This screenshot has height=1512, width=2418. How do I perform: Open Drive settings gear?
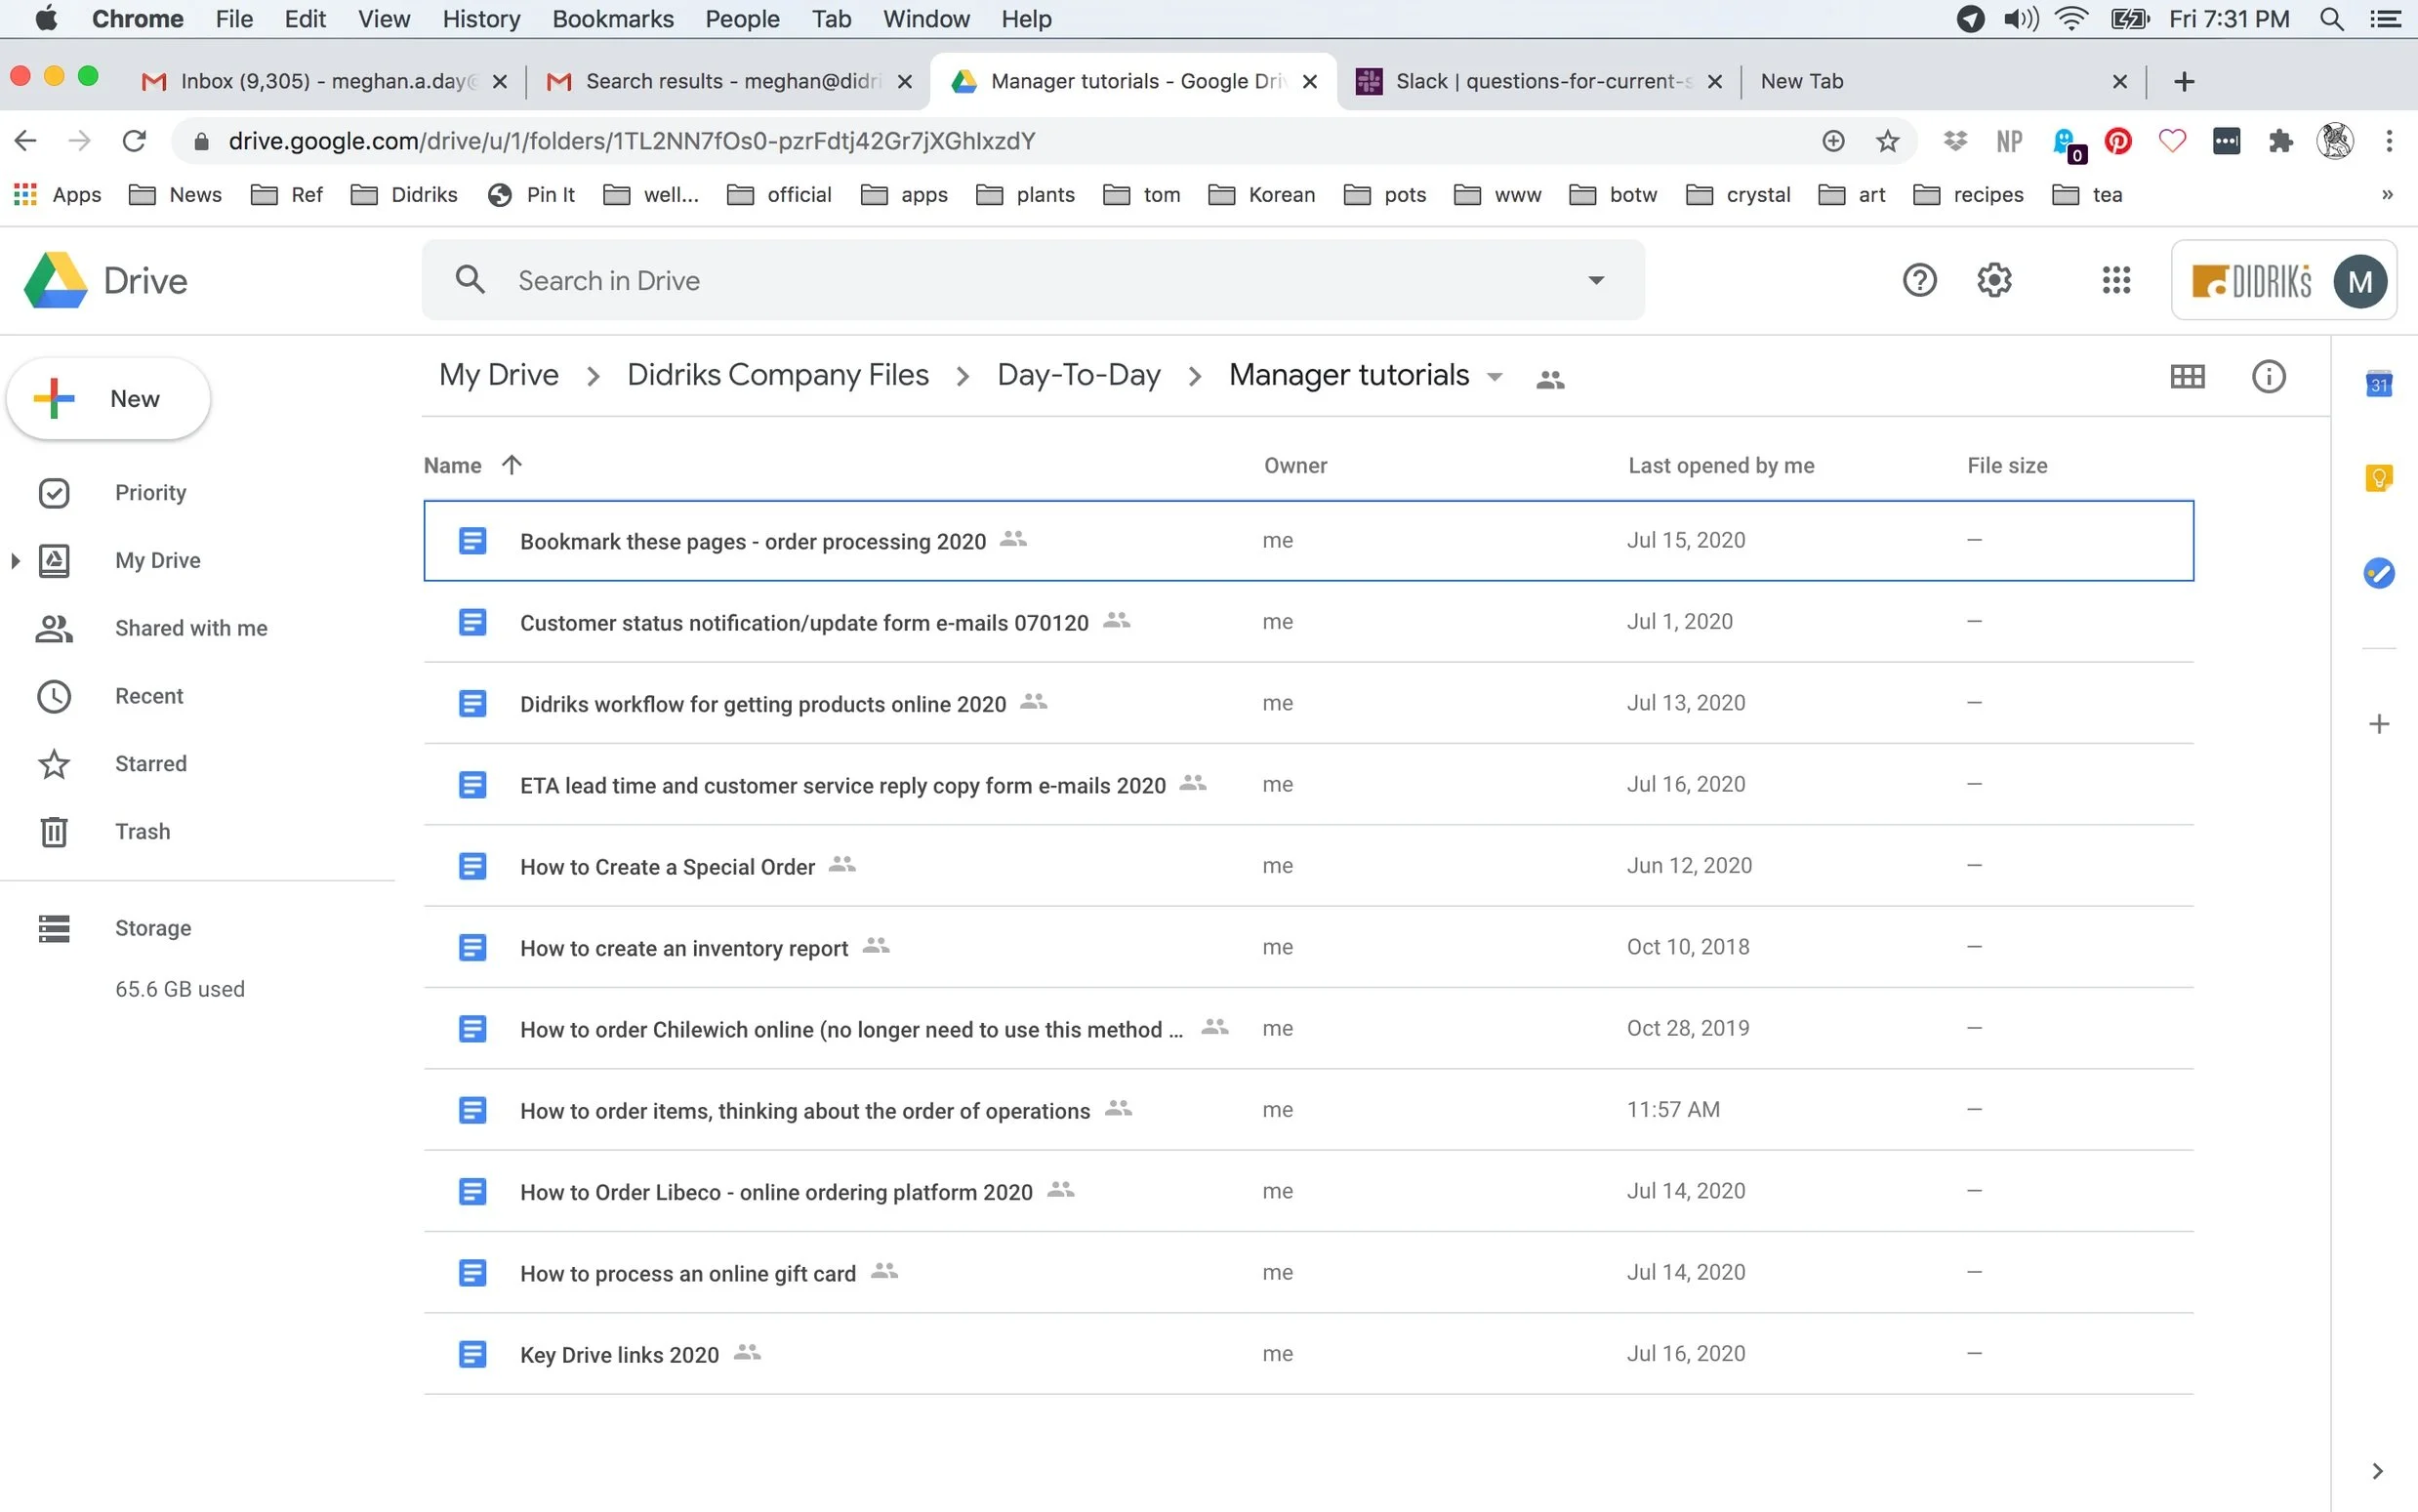point(1993,281)
